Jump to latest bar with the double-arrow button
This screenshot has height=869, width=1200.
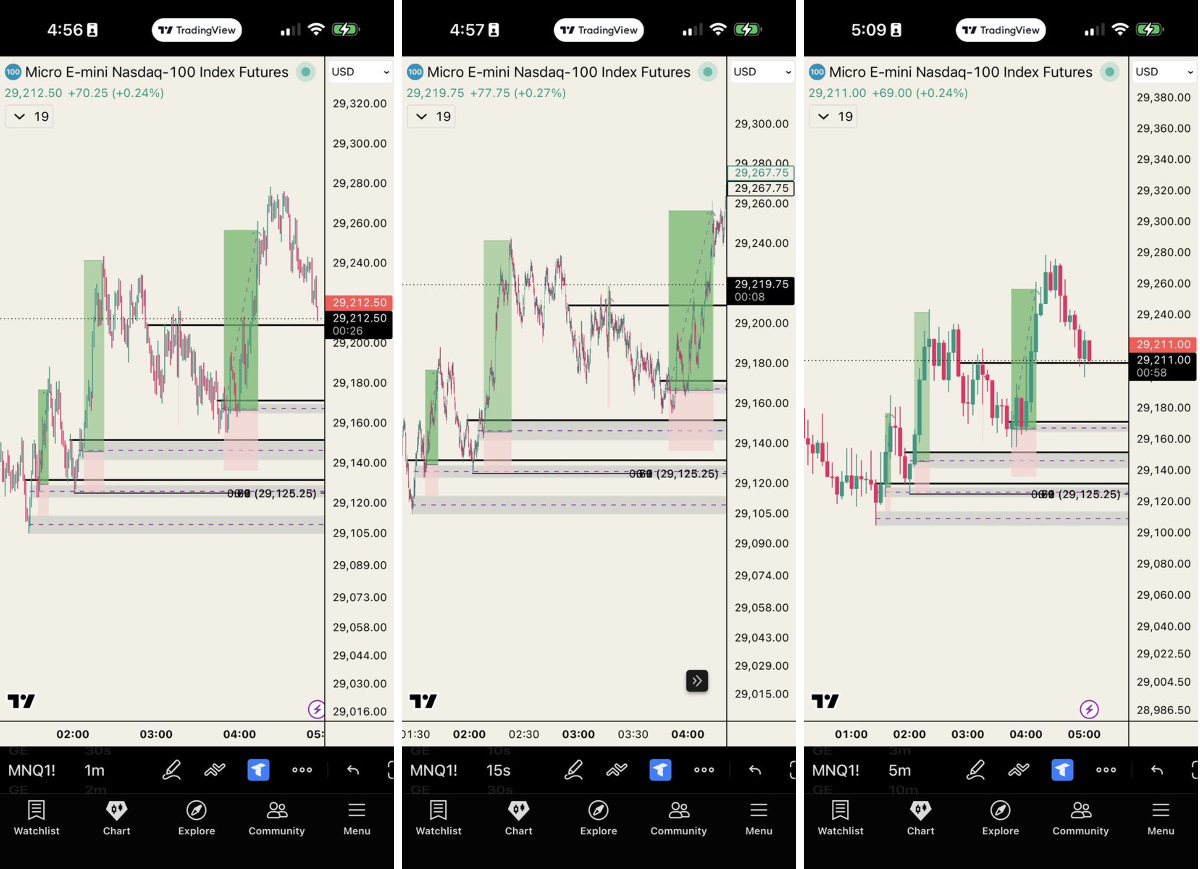click(x=698, y=681)
